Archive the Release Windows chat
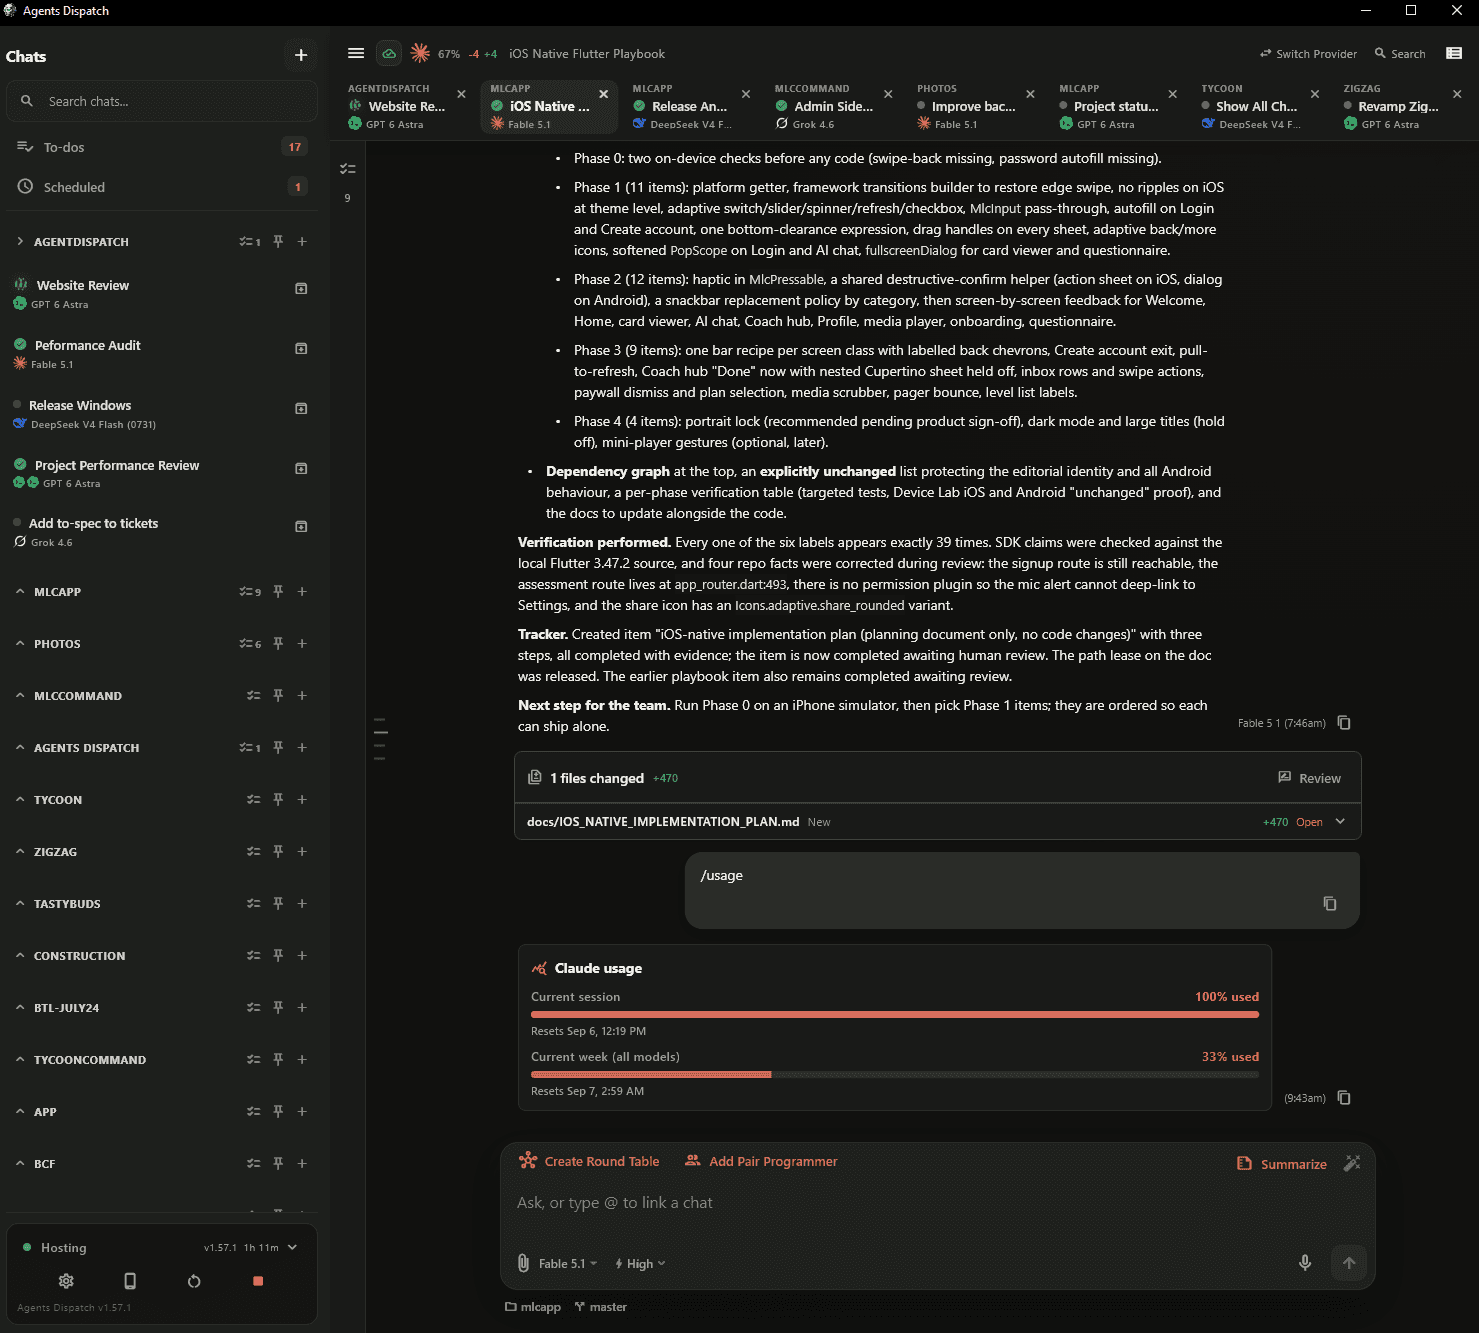This screenshot has height=1333, width=1479. pyautogui.click(x=301, y=408)
